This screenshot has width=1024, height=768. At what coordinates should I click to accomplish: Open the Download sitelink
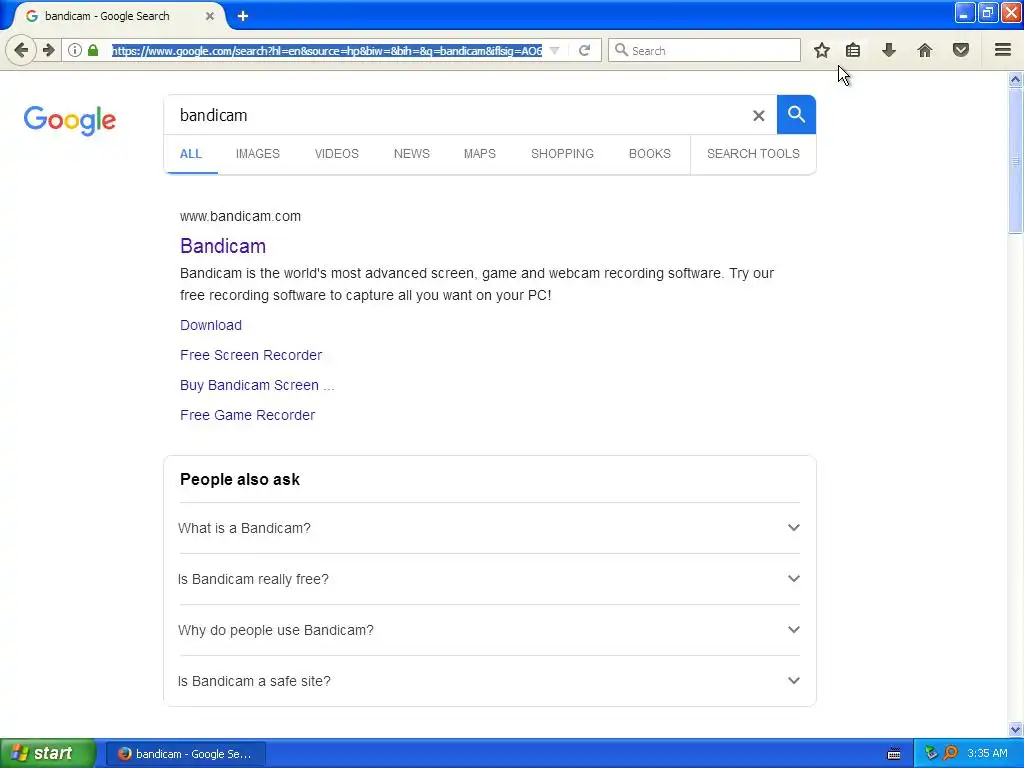pos(210,325)
